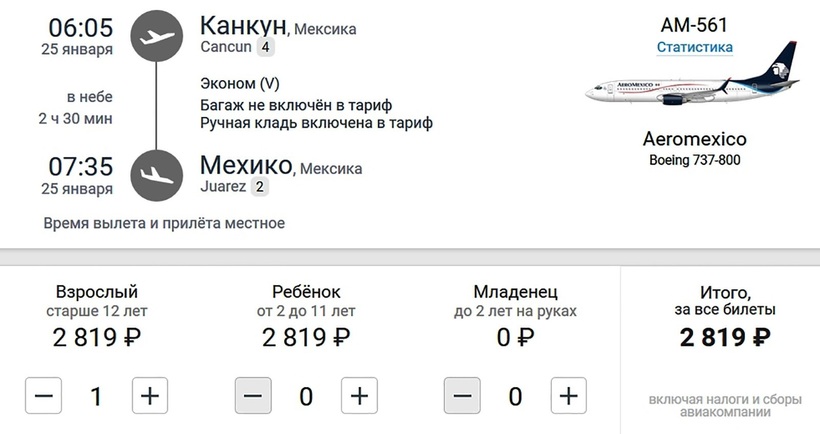
Task: Click the adult ticket price 2 819 ₽
Action: coord(96,337)
